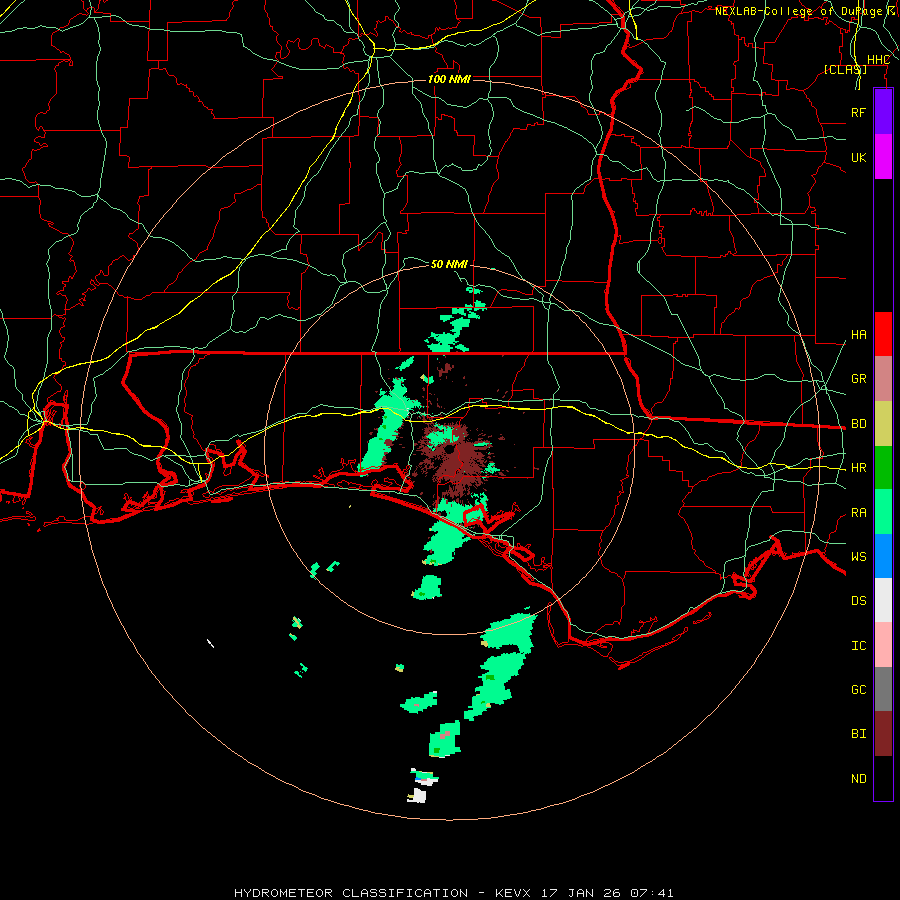Click the UK magenta legend swatch
900x900 pixels.
(883, 157)
